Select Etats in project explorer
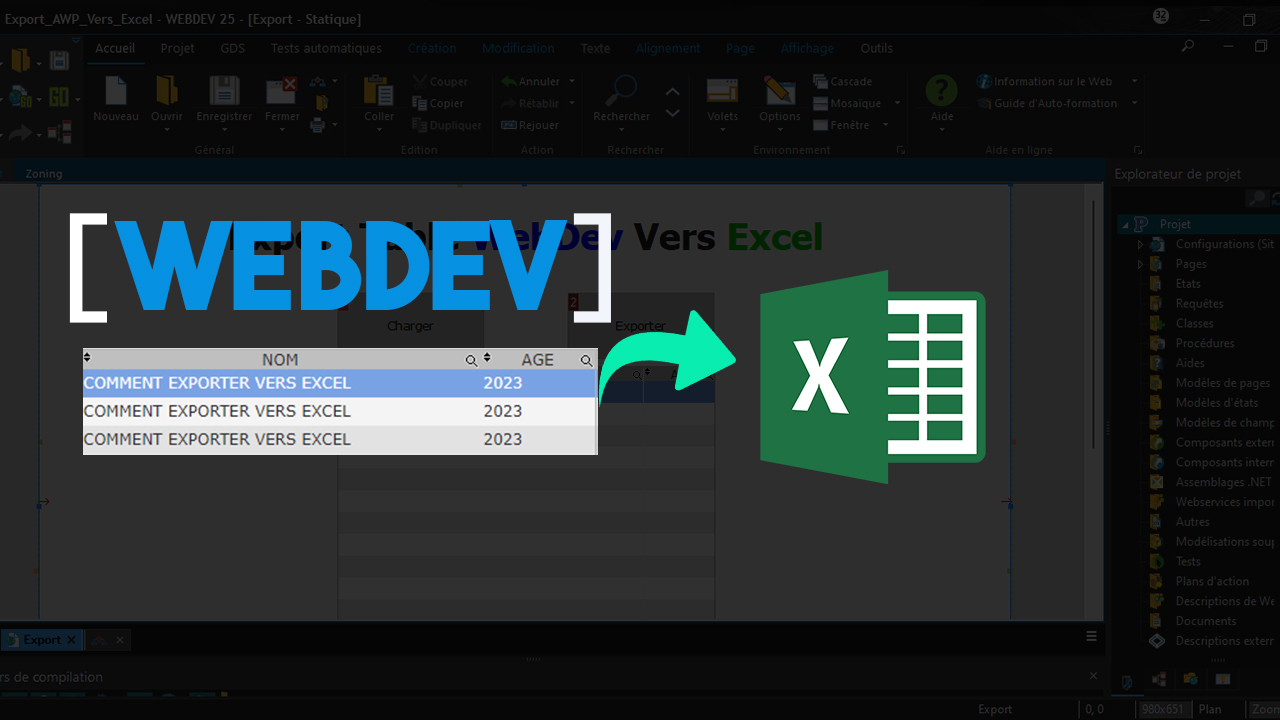This screenshot has height=720, width=1280. [x=1188, y=284]
